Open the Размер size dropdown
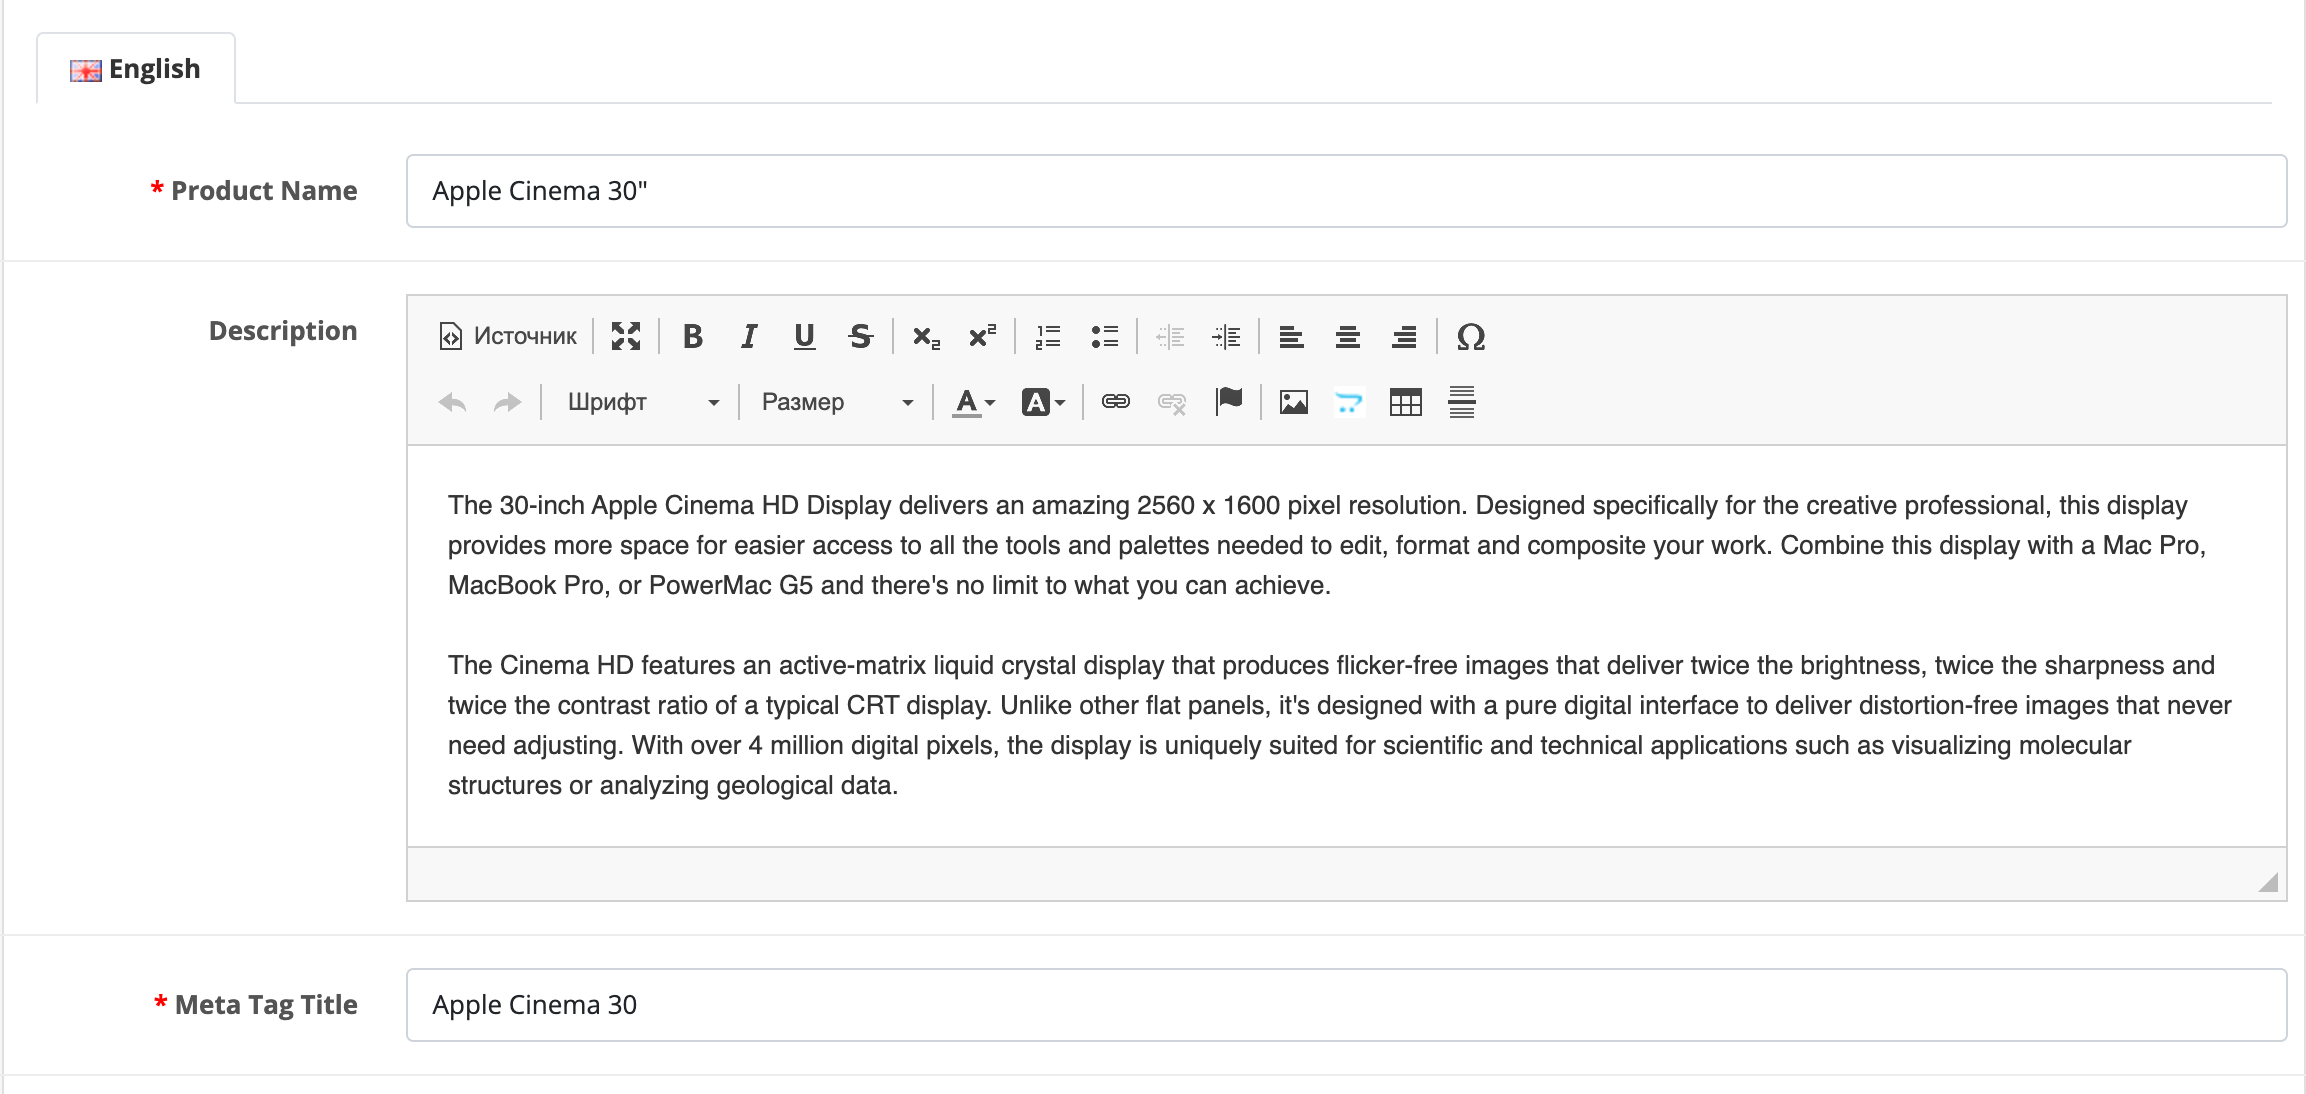 pyautogui.click(x=836, y=402)
